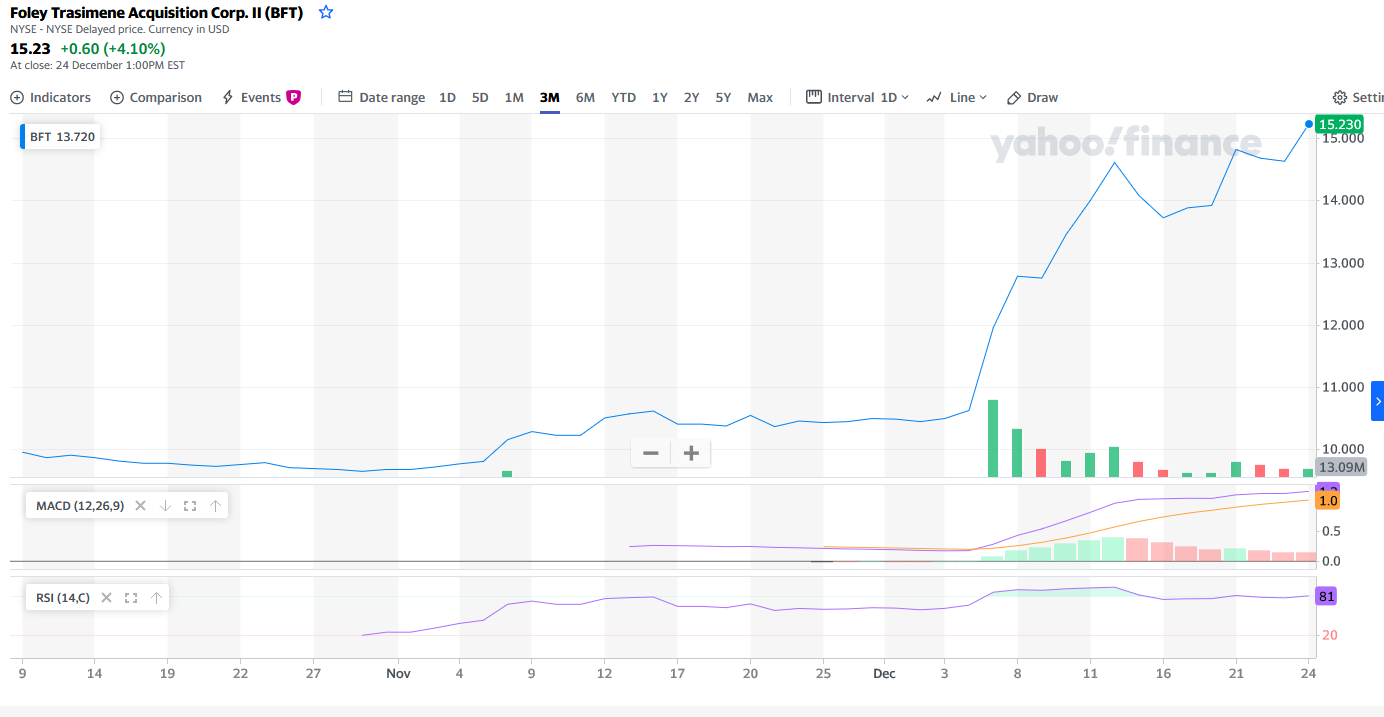
Task: Click the Foley Trasimene Acquisition Corp. II title
Action: point(156,12)
